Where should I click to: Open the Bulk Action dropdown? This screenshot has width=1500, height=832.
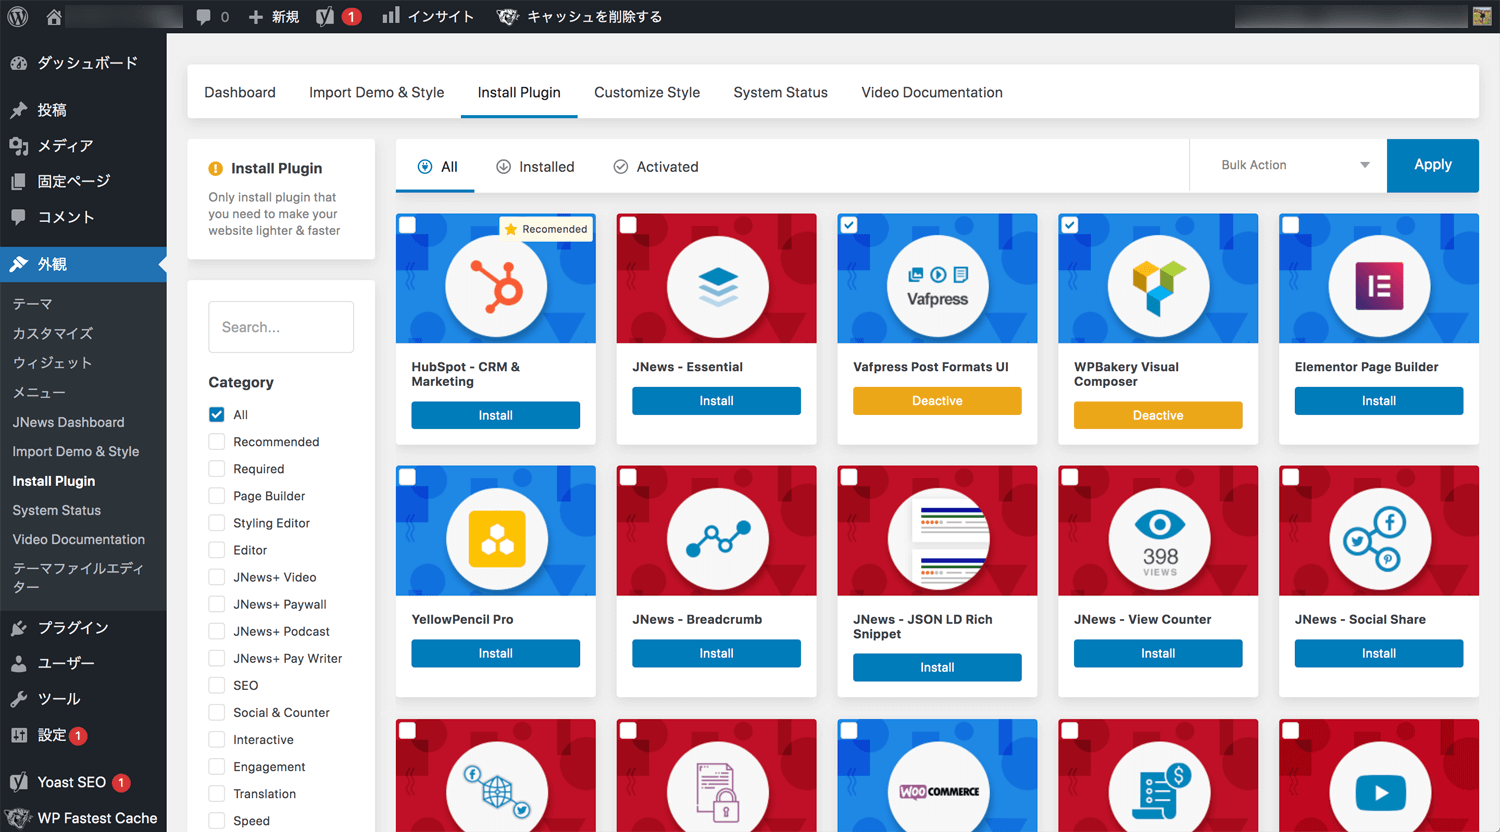(1288, 165)
